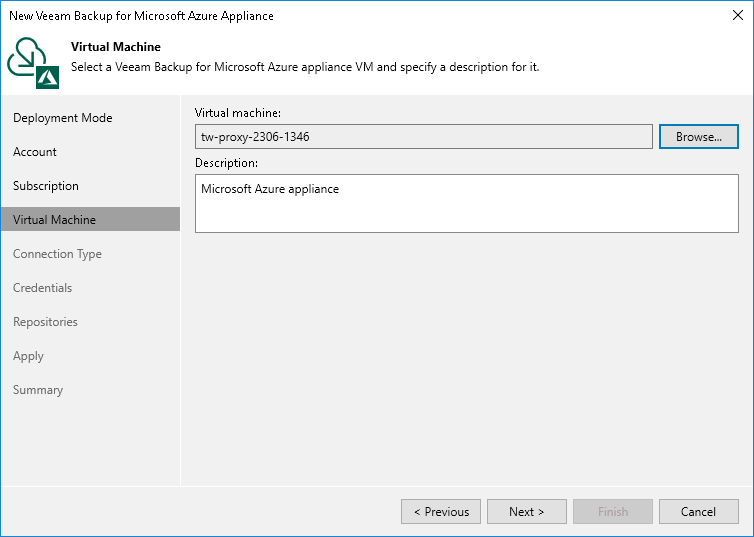Open the Credentials step in sidebar
Image resolution: width=754 pixels, height=537 pixels.
42,288
